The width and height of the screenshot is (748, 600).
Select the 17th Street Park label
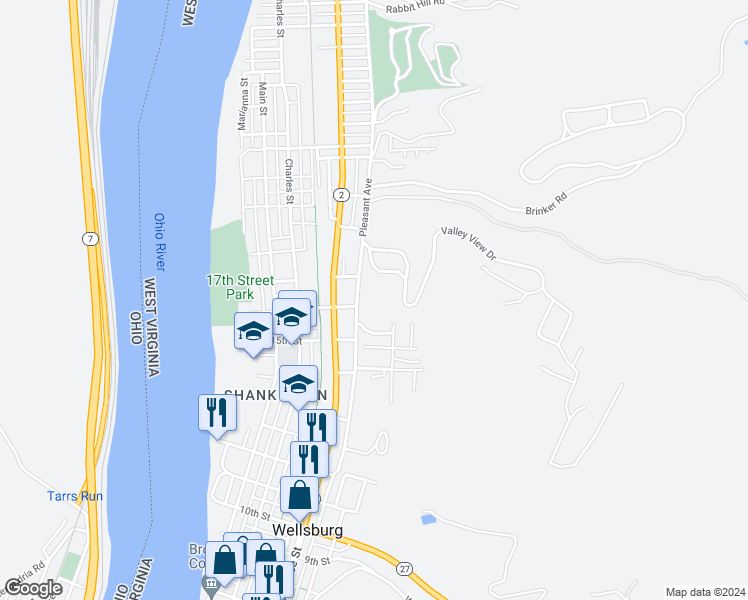(240, 287)
